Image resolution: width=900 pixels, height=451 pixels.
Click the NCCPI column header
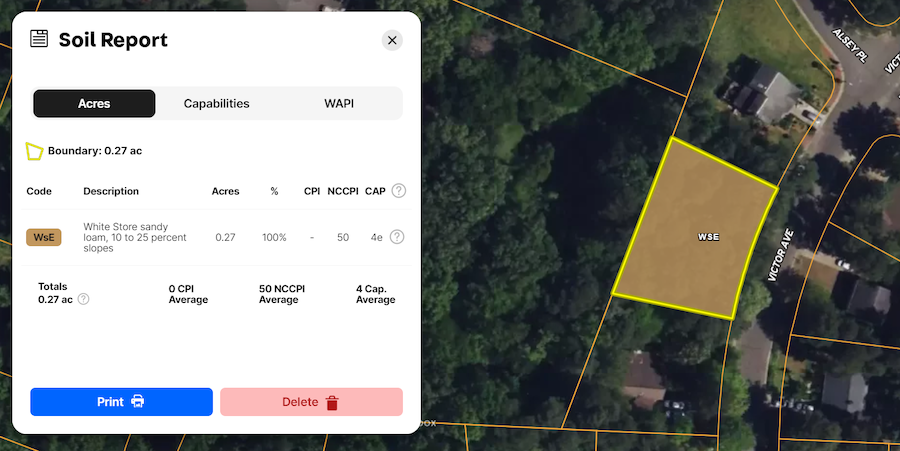(x=343, y=191)
